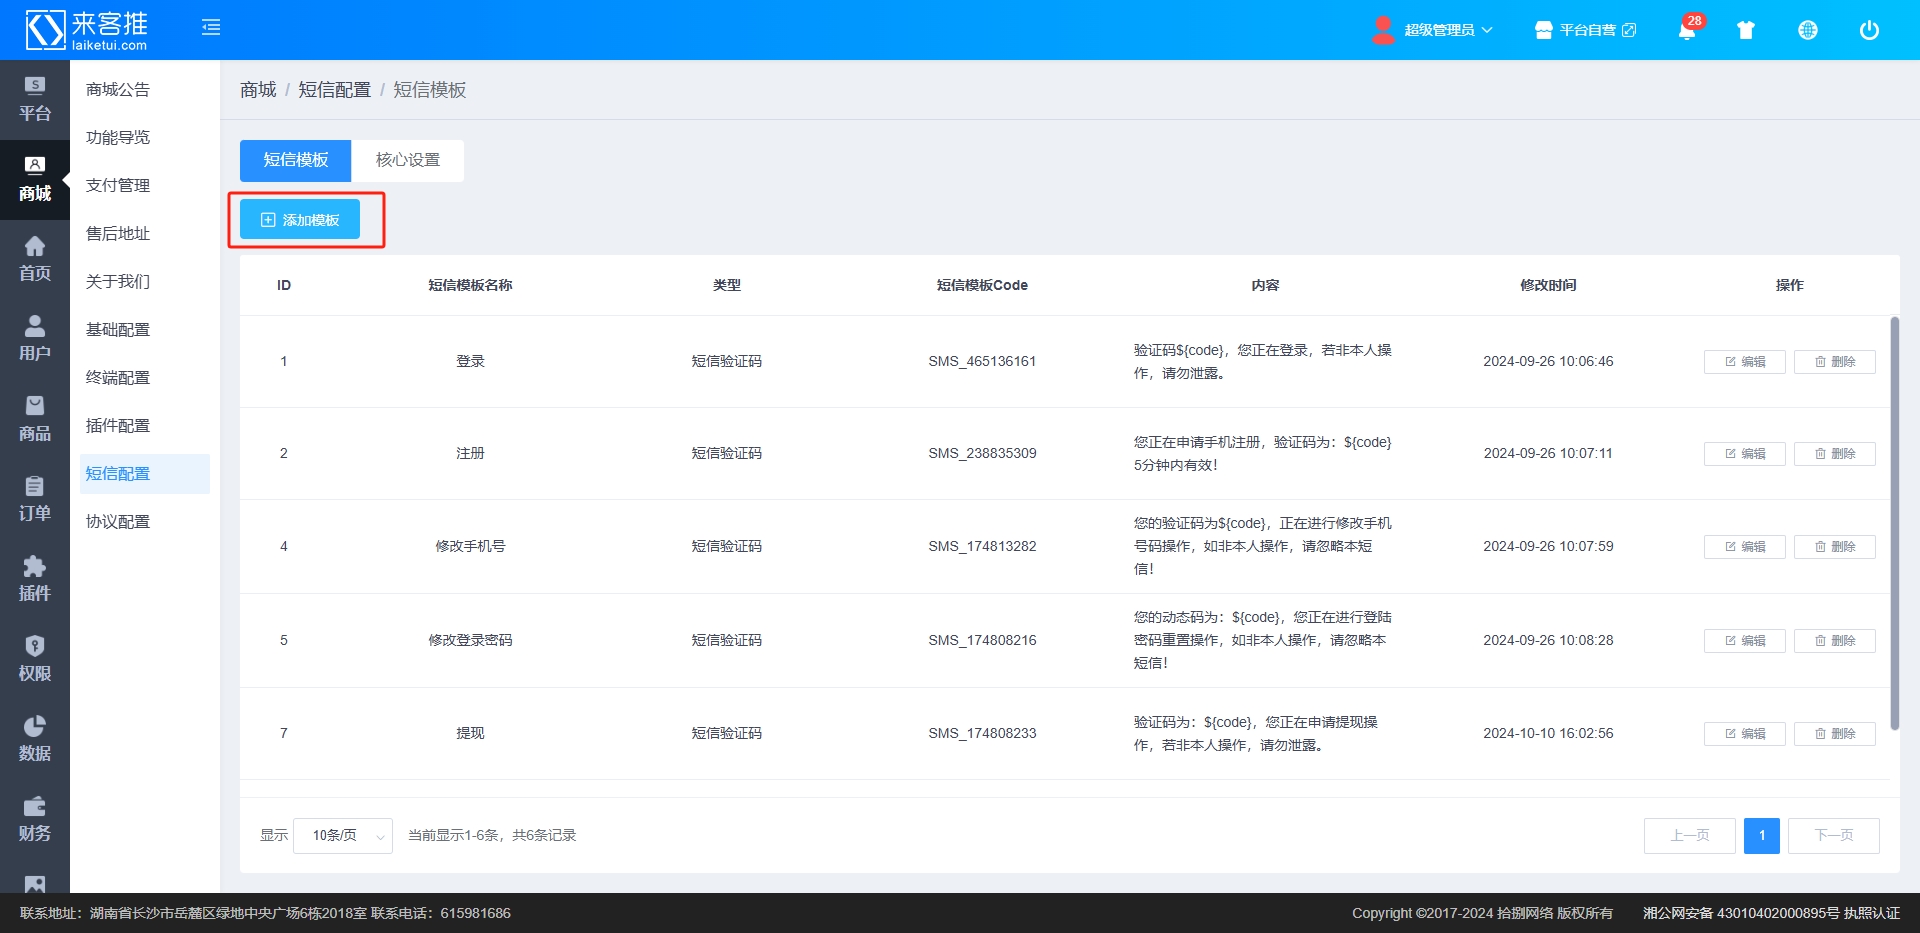Open the 权限 shield icon in sidebar

pyautogui.click(x=35, y=659)
